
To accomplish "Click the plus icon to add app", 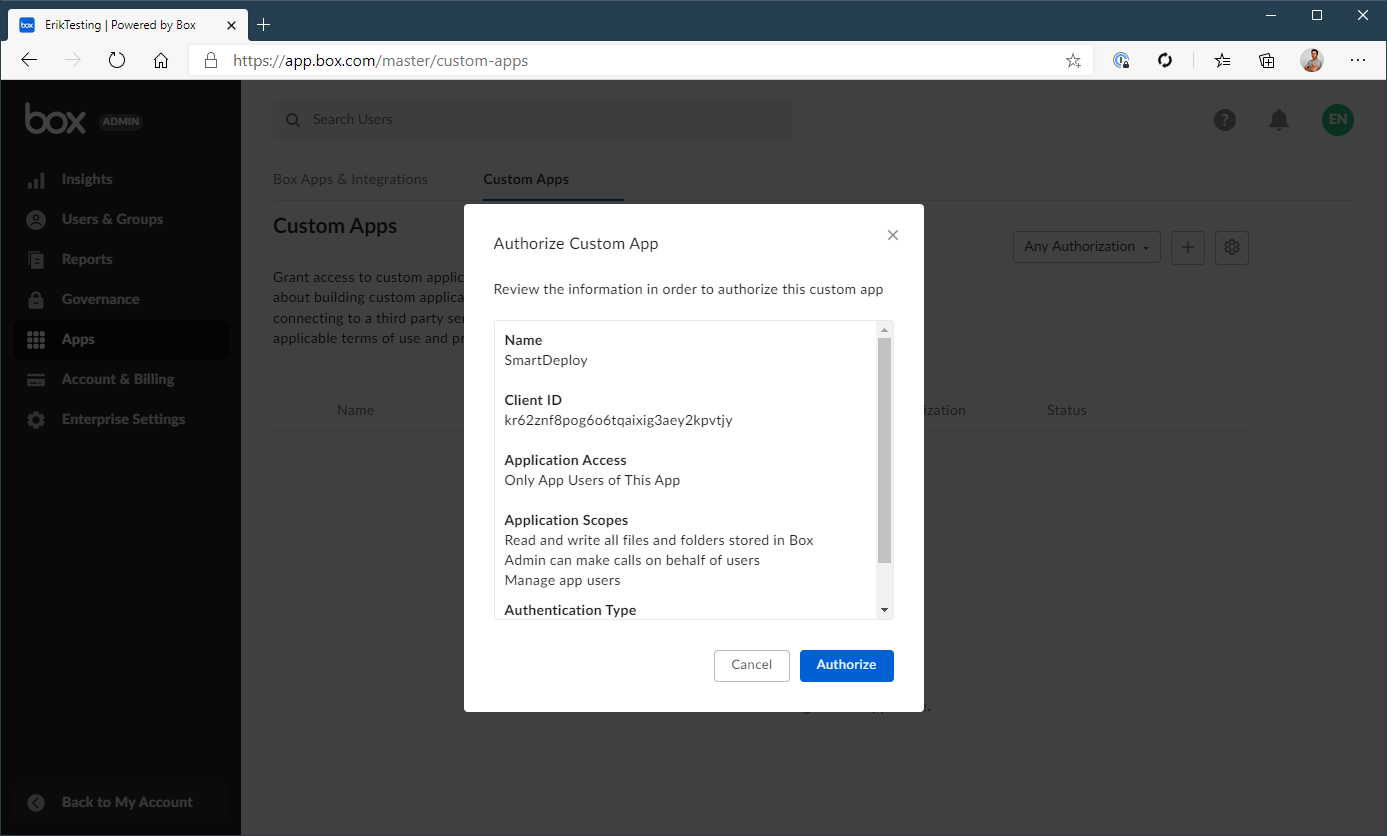I will [x=1187, y=247].
